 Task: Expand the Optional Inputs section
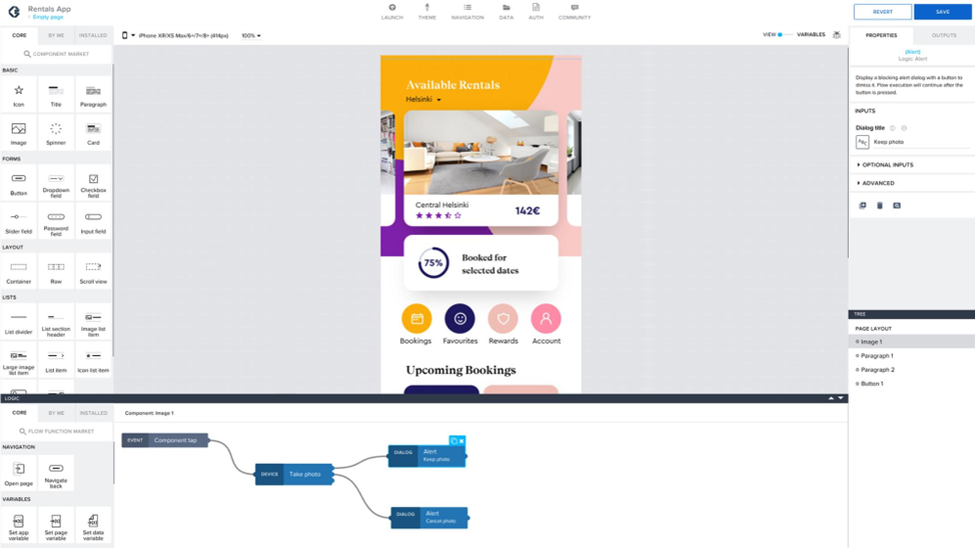[885, 165]
